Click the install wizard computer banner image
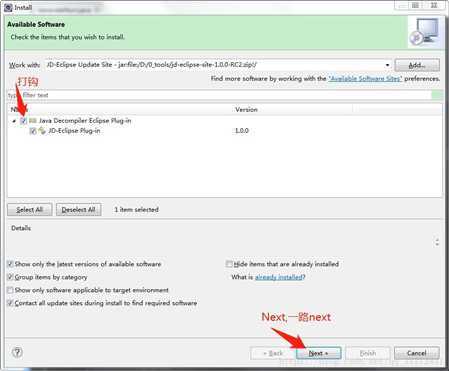The width and height of the screenshot is (449, 371). coord(425,32)
